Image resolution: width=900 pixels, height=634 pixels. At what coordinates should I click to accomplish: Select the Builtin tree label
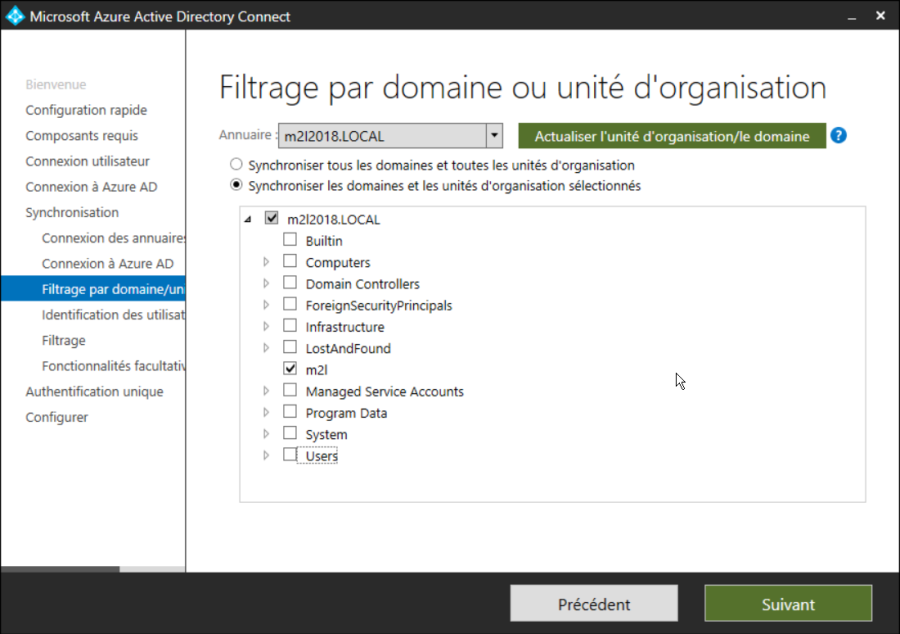tap(324, 241)
